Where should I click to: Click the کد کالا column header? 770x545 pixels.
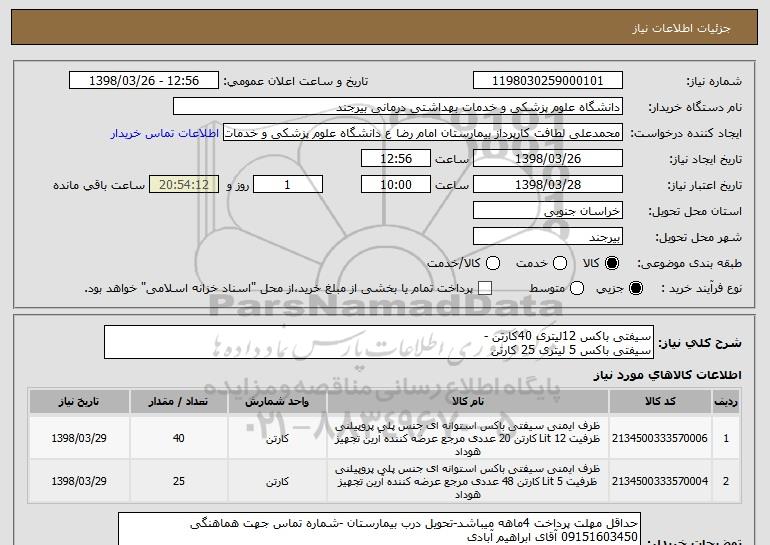click(x=660, y=402)
